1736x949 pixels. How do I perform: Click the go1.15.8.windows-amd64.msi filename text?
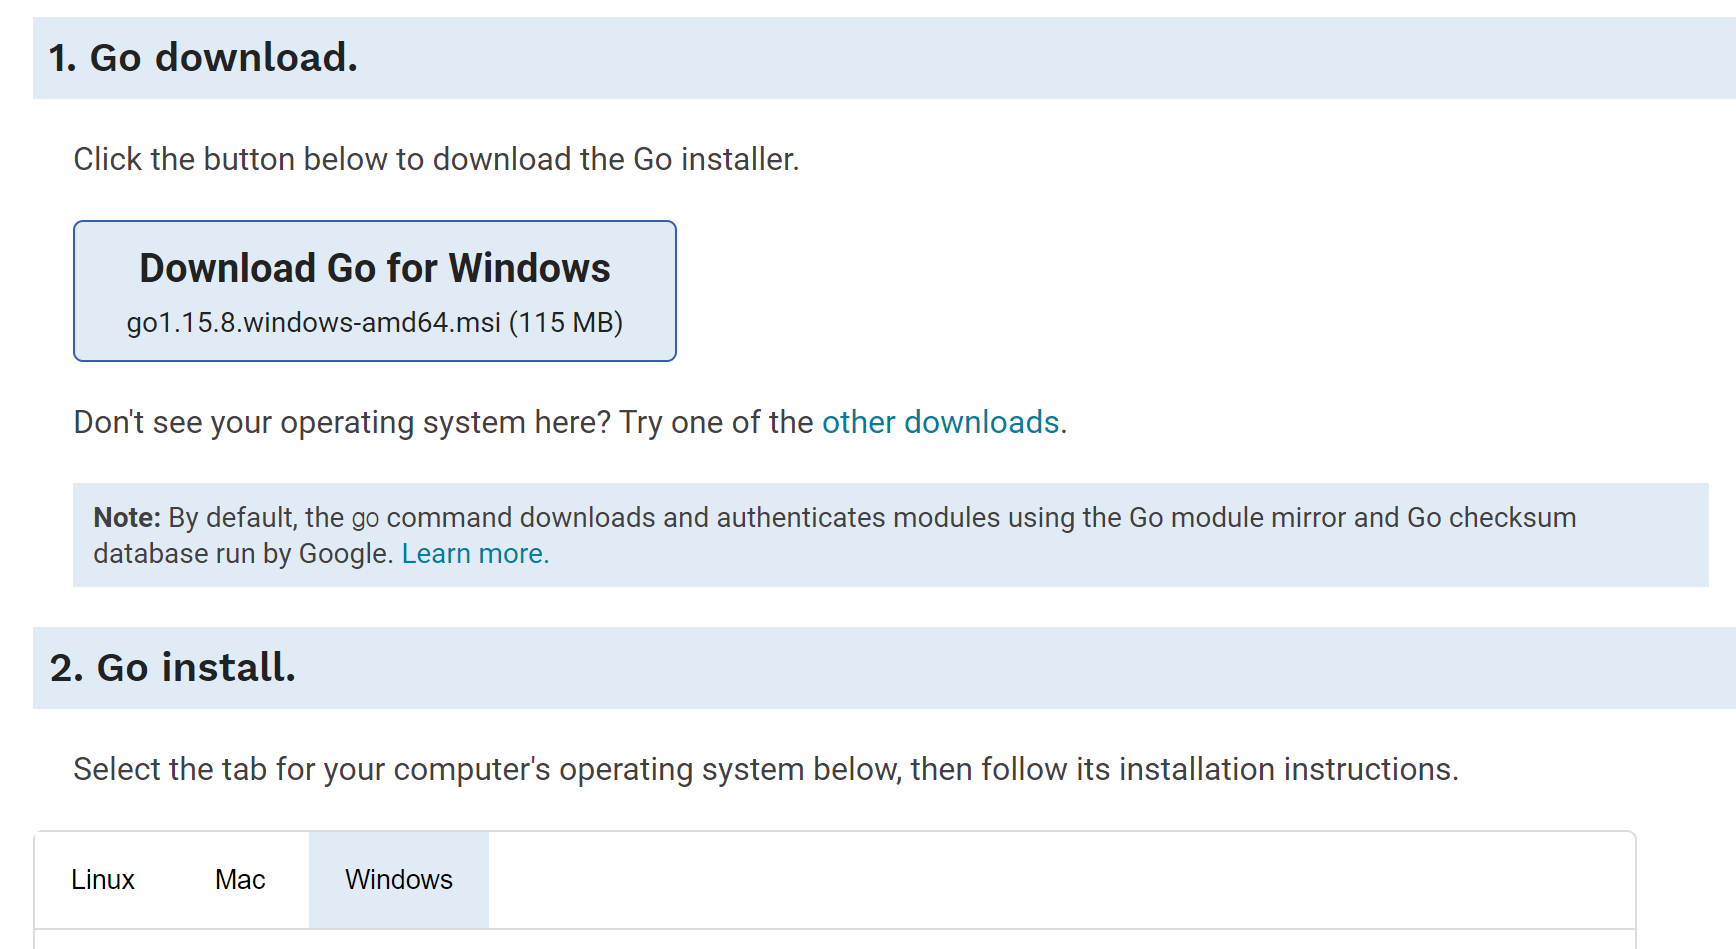314,322
